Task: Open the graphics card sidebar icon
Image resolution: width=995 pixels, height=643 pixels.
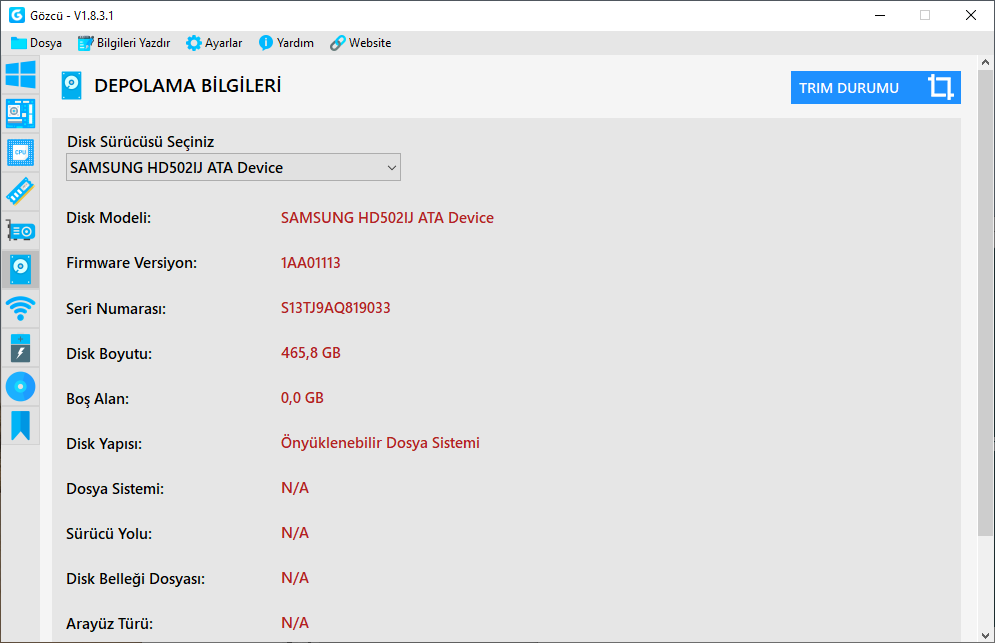Action: pos(20,231)
